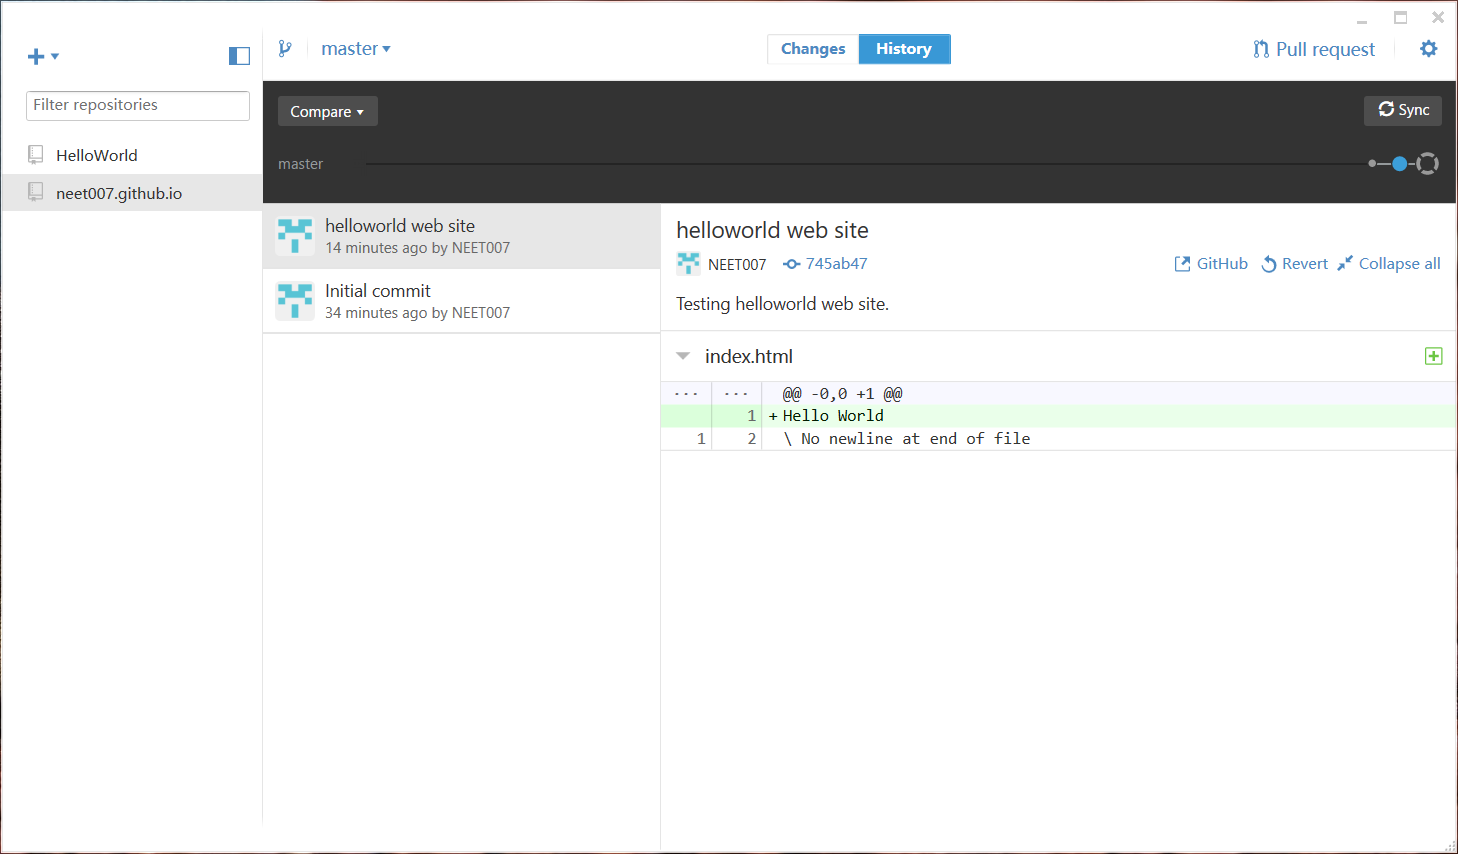Click the green added-file icon for index.html

(x=1433, y=356)
